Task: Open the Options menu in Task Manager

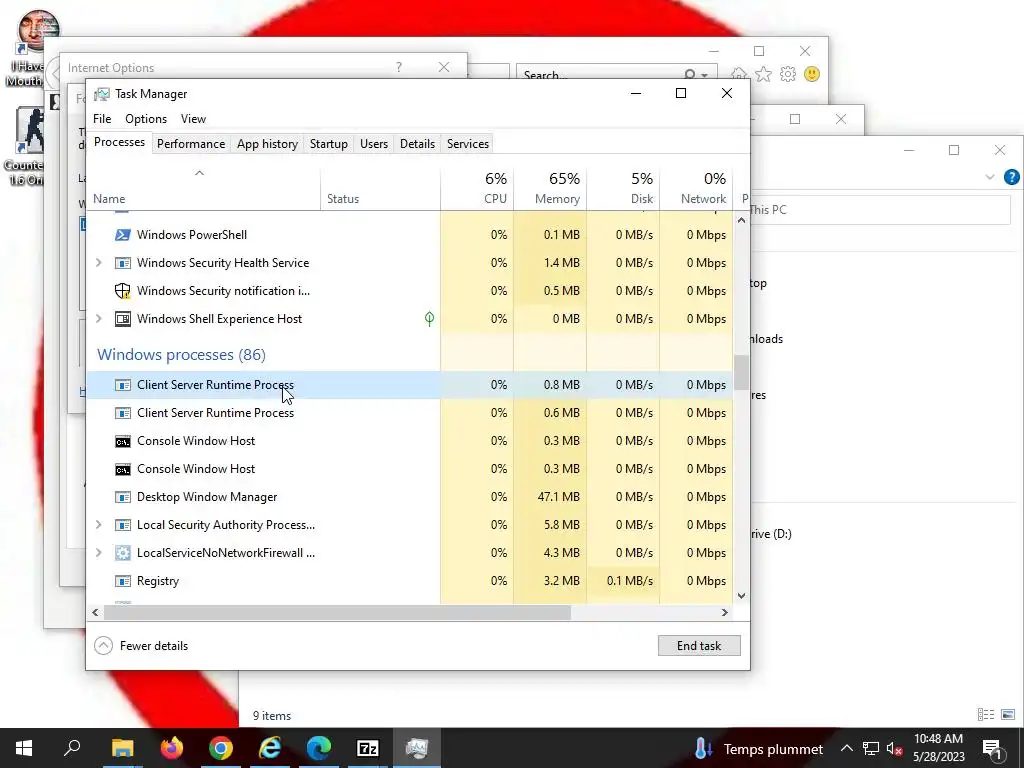Action: [146, 119]
